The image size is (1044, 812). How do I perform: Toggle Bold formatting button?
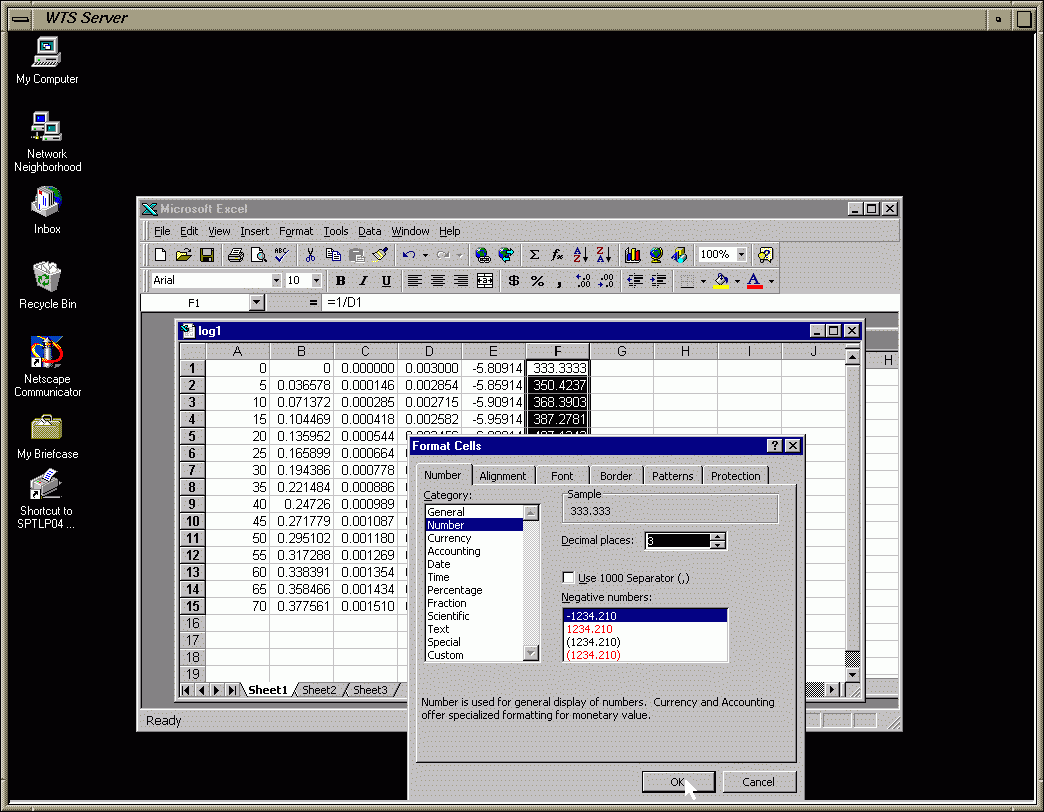[x=340, y=281]
